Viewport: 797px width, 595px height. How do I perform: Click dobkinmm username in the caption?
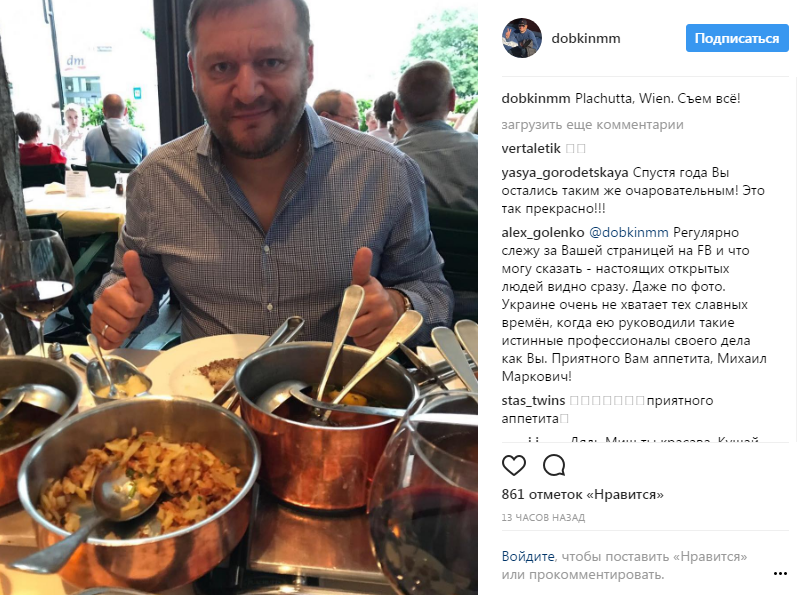coord(536,99)
